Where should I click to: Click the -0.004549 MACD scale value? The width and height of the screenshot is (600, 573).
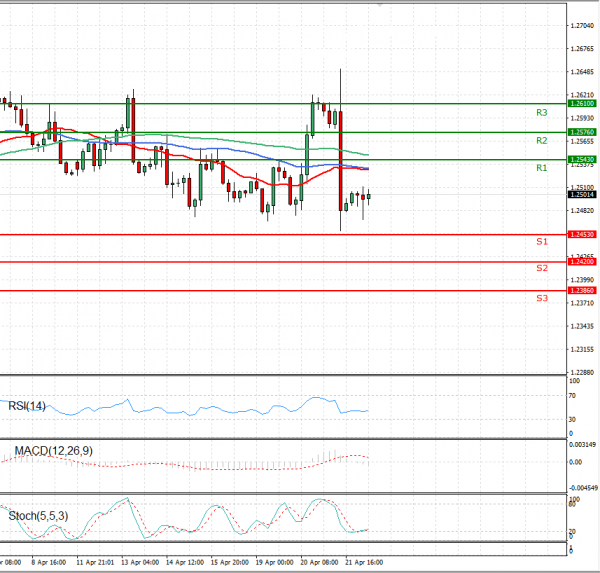tap(583, 488)
